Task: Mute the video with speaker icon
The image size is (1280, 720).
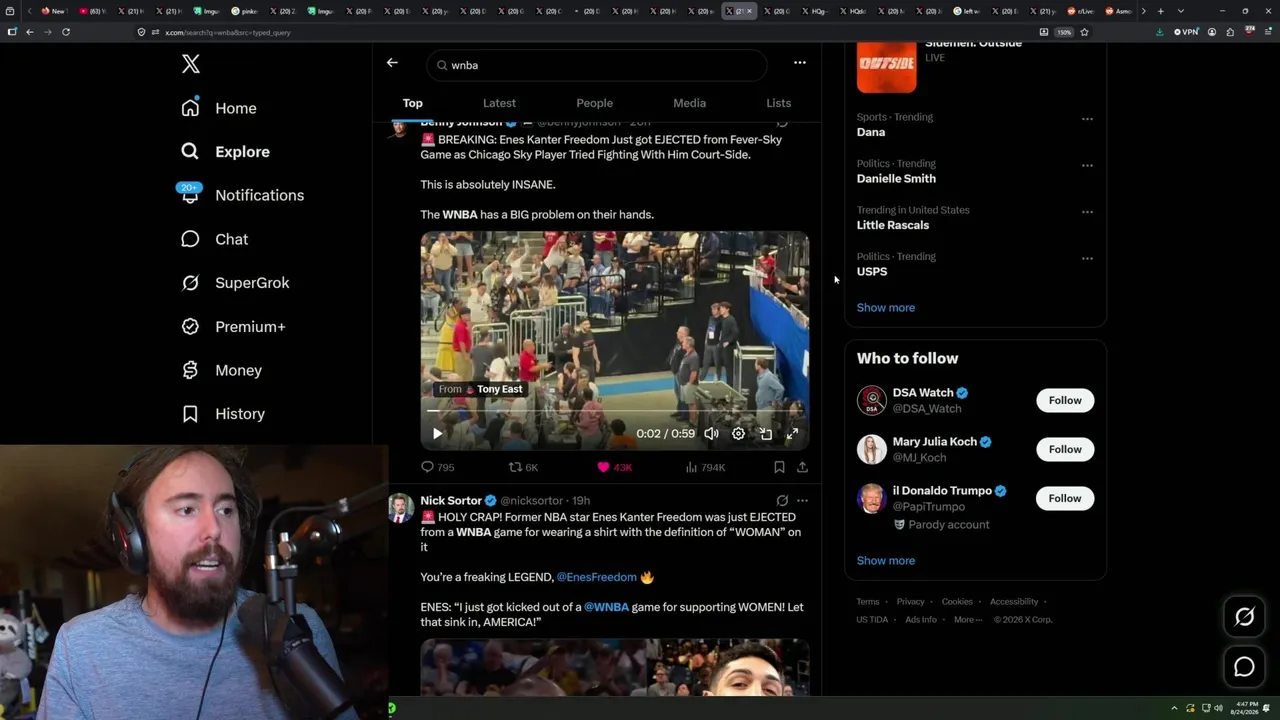Action: [x=711, y=434]
